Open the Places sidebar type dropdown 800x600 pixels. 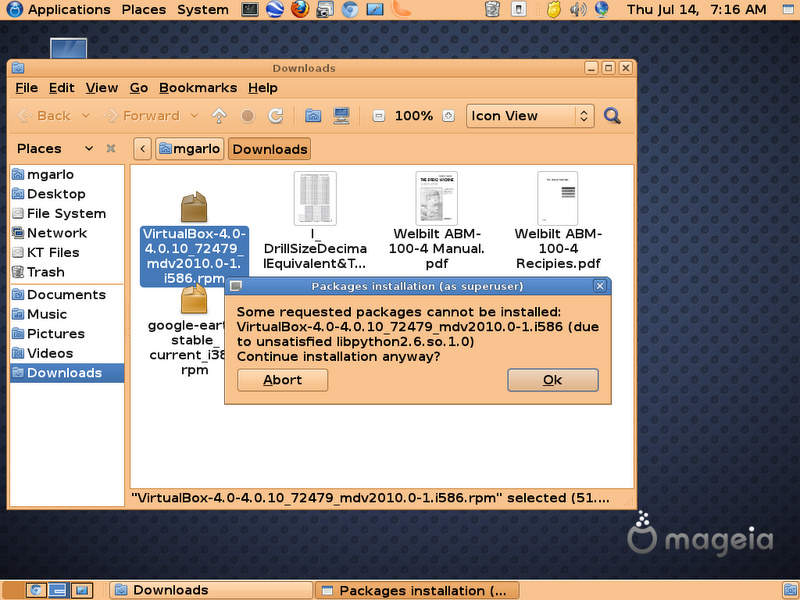[x=55, y=148]
